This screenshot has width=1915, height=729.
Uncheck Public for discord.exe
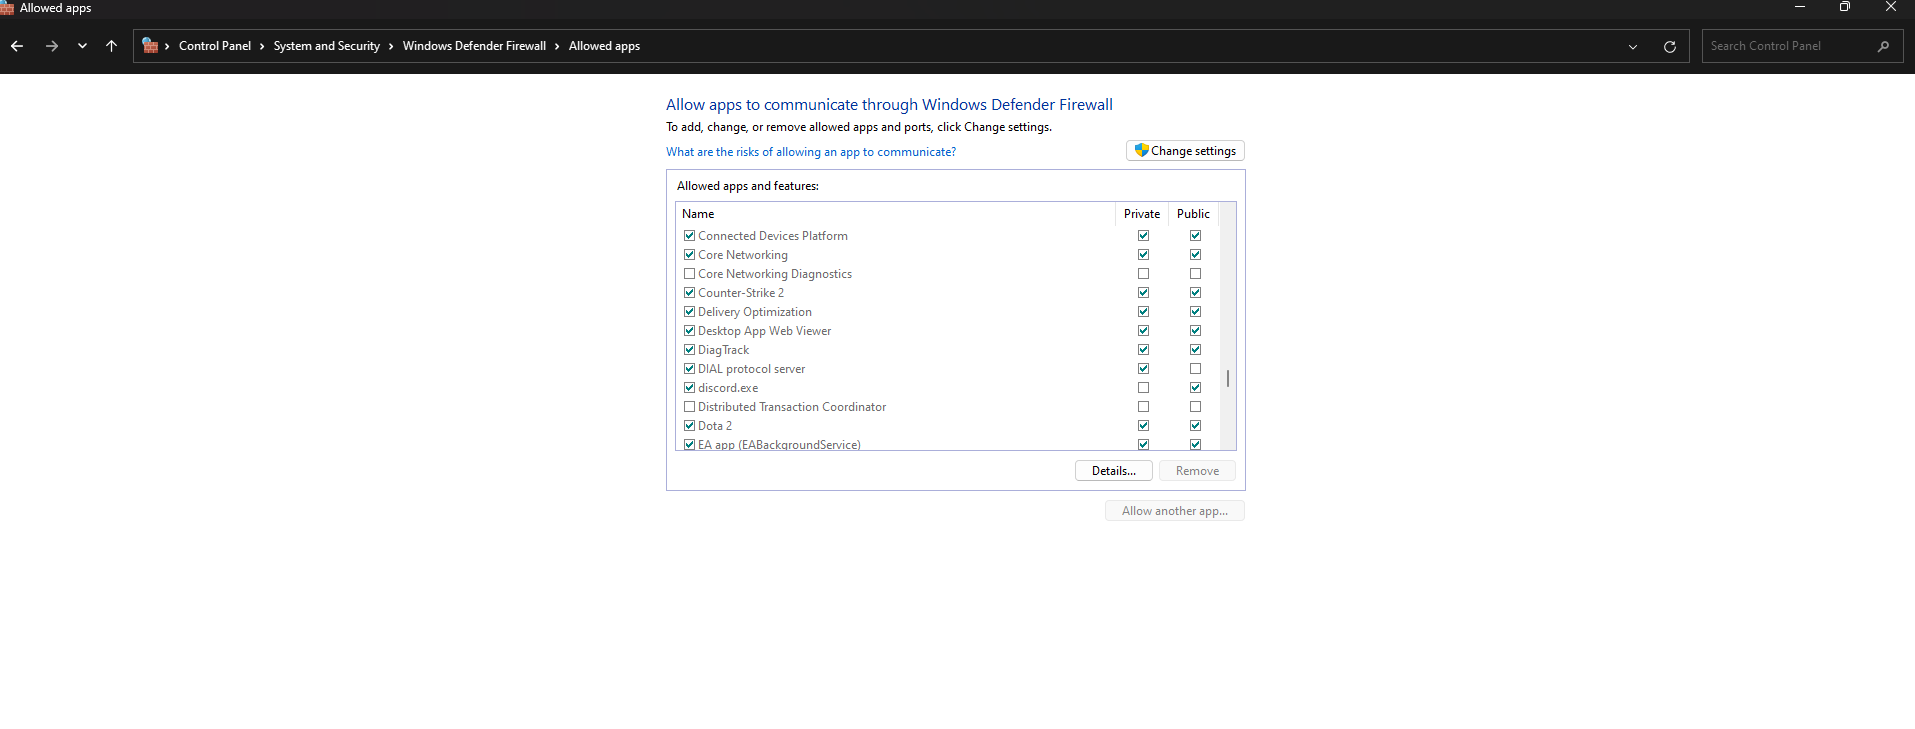click(1195, 388)
